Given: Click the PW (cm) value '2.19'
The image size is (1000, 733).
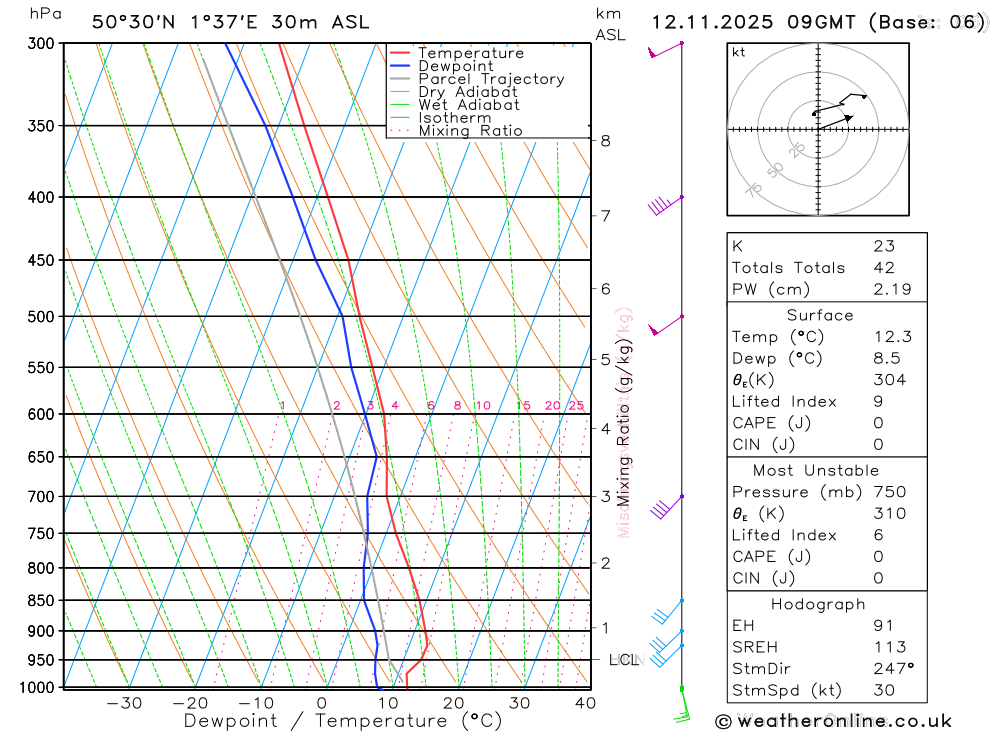Looking at the screenshot, I should (892, 290).
